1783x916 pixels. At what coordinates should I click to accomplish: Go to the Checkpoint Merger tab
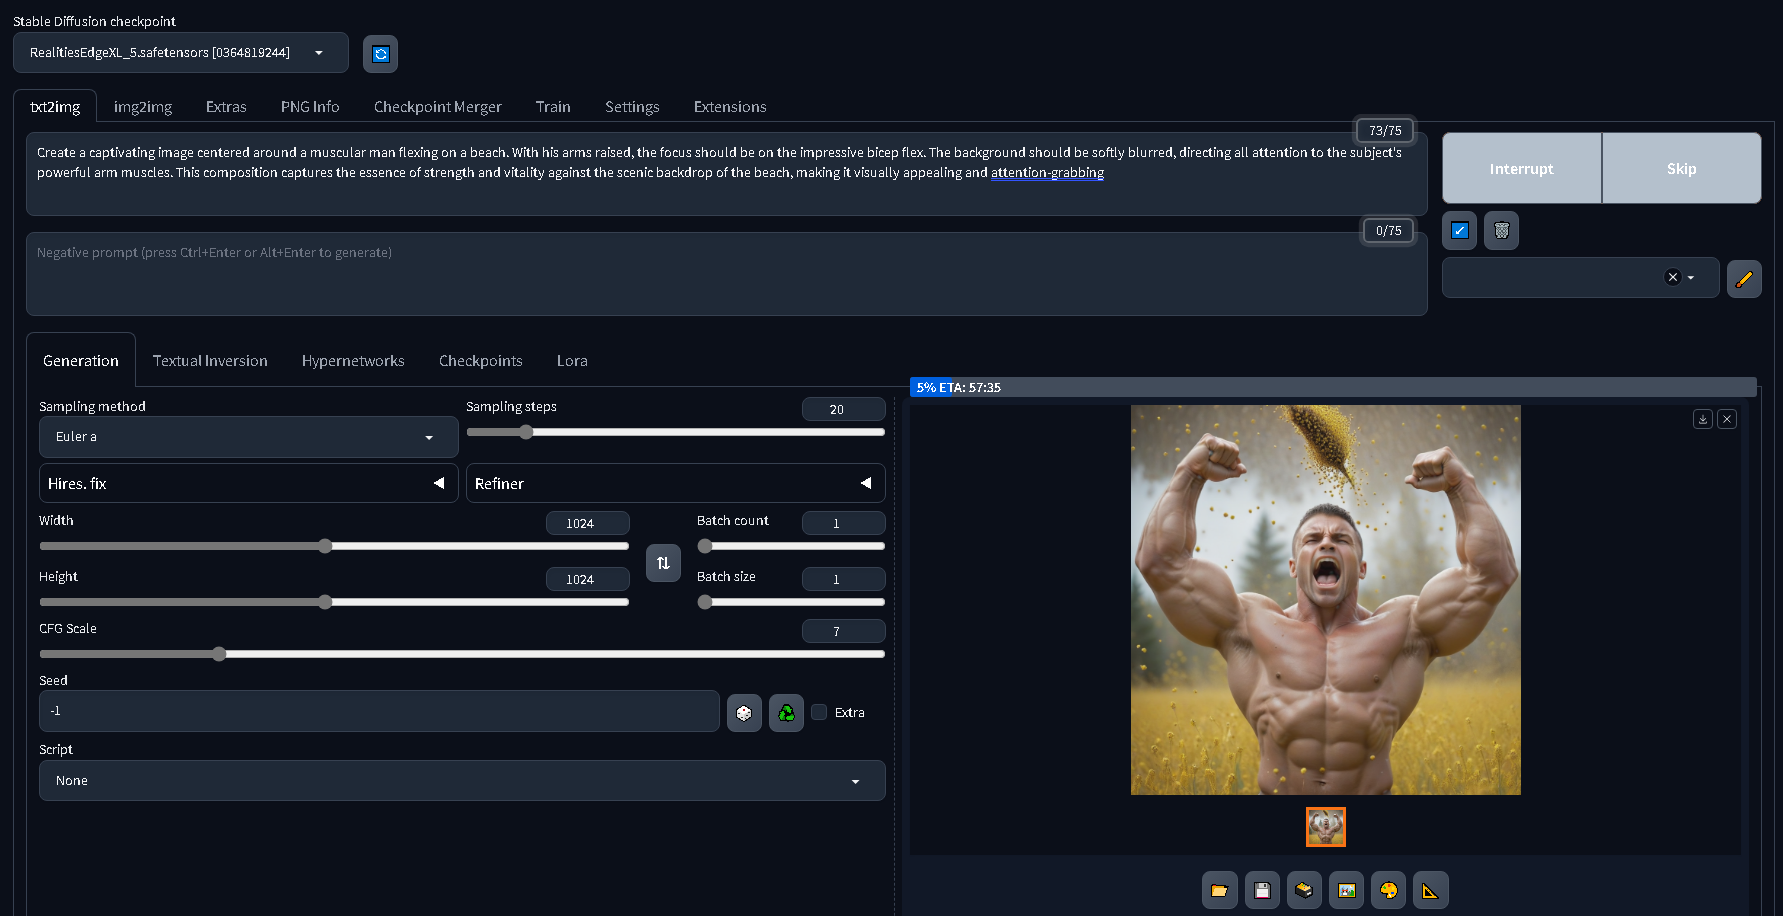[x=438, y=107]
